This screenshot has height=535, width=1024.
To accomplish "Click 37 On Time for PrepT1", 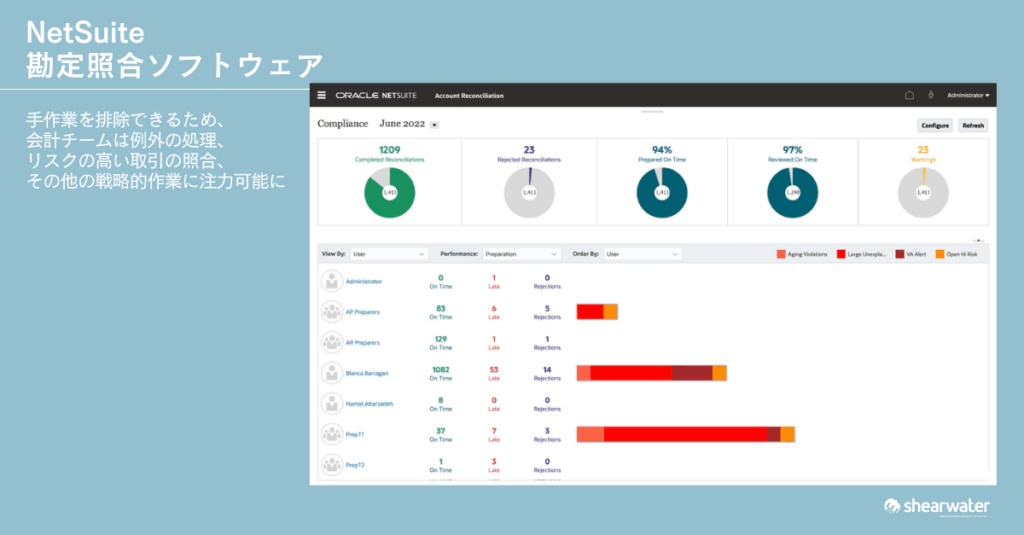I will [441, 434].
